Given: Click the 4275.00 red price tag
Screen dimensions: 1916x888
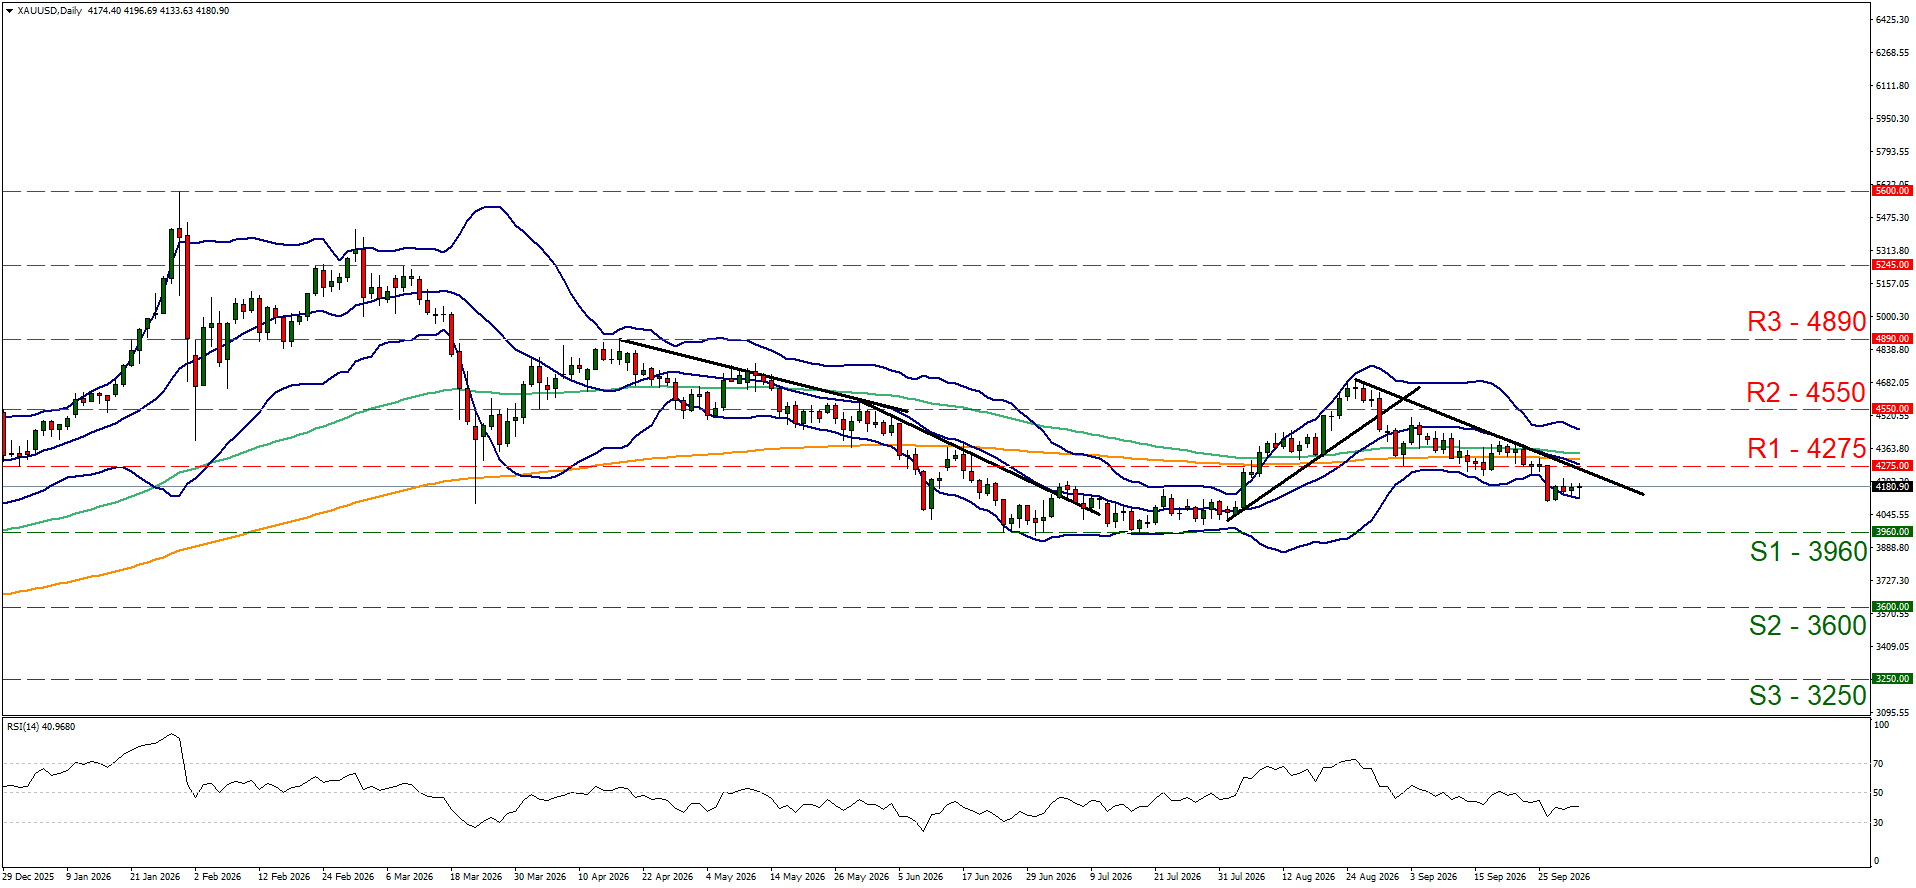Looking at the screenshot, I should coord(1892,466).
